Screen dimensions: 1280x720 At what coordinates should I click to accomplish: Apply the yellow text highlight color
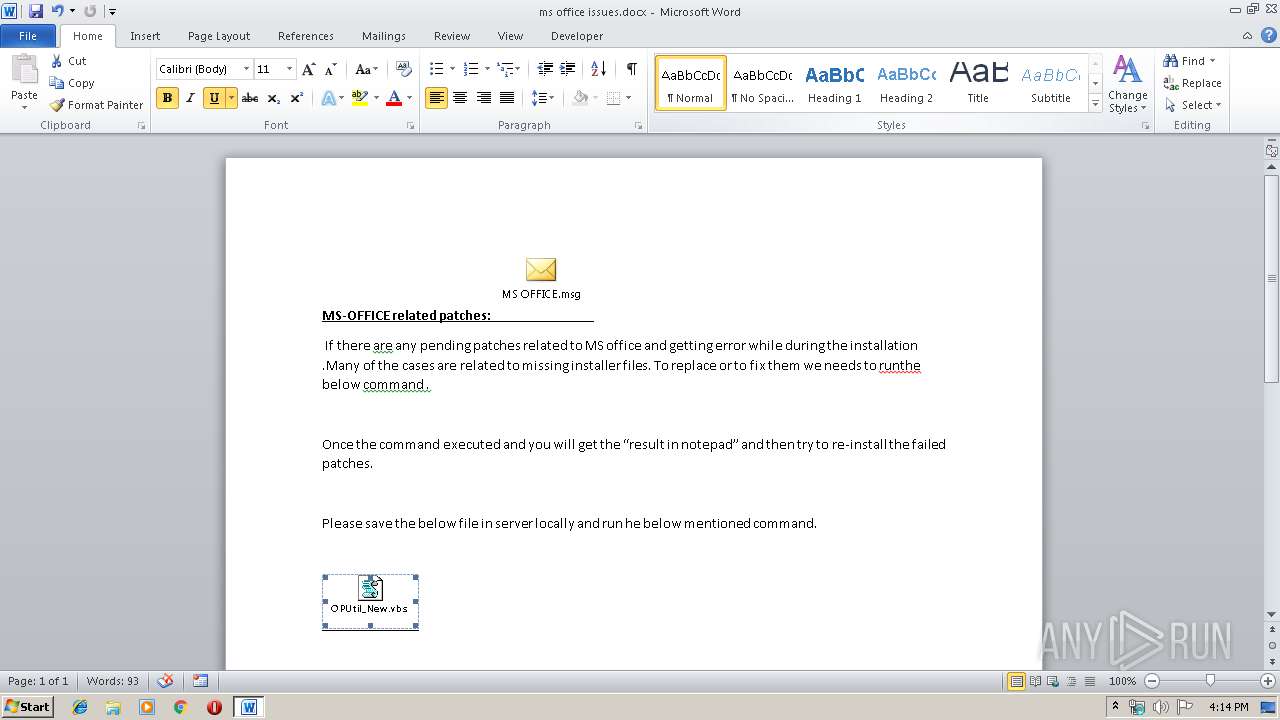tap(360, 98)
